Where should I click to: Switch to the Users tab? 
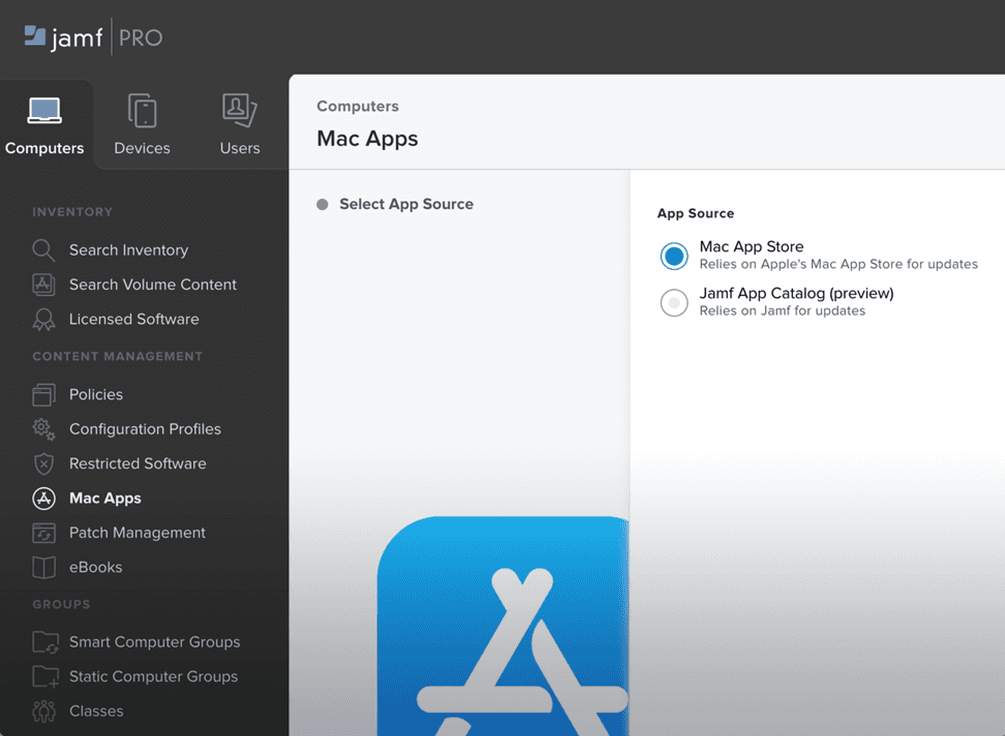[x=240, y=126]
